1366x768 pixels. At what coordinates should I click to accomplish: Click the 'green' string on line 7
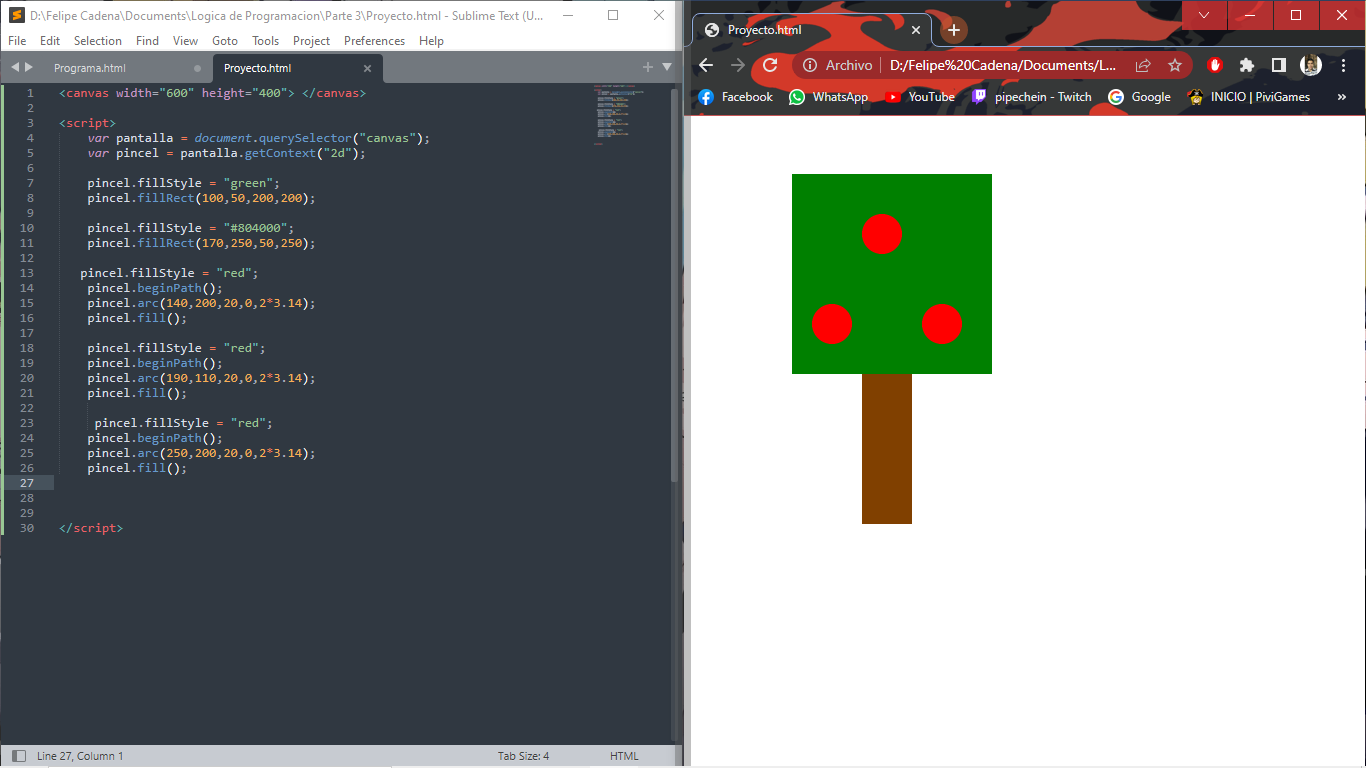click(248, 183)
